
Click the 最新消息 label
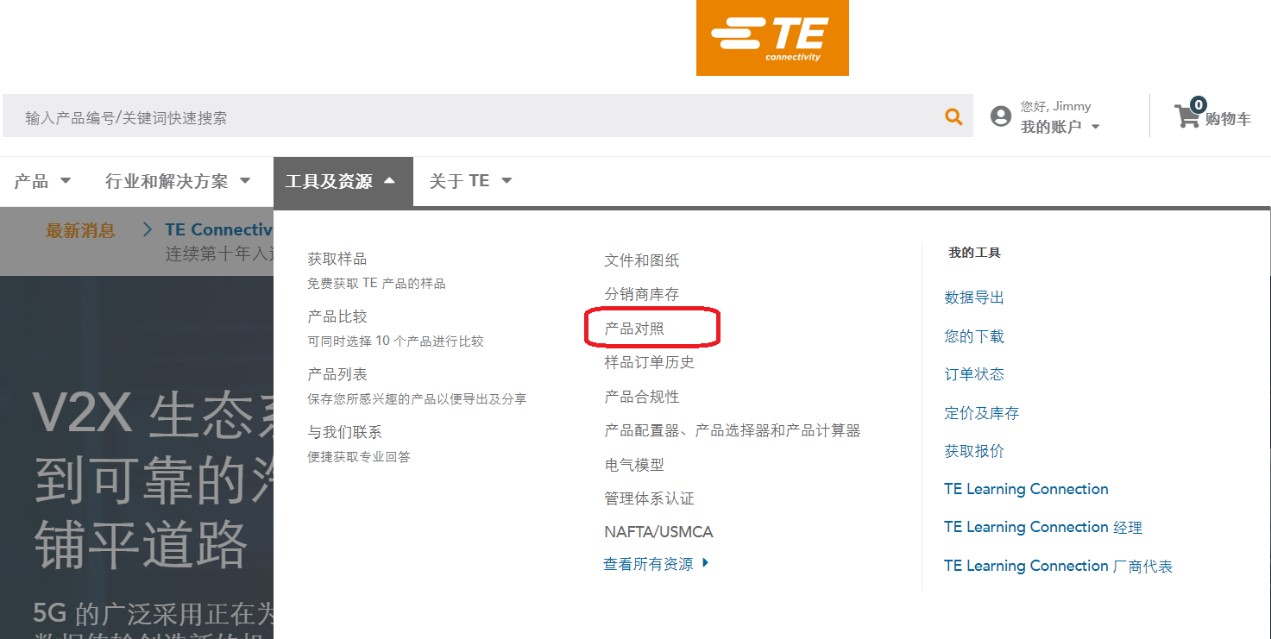[x=80, y=231]
